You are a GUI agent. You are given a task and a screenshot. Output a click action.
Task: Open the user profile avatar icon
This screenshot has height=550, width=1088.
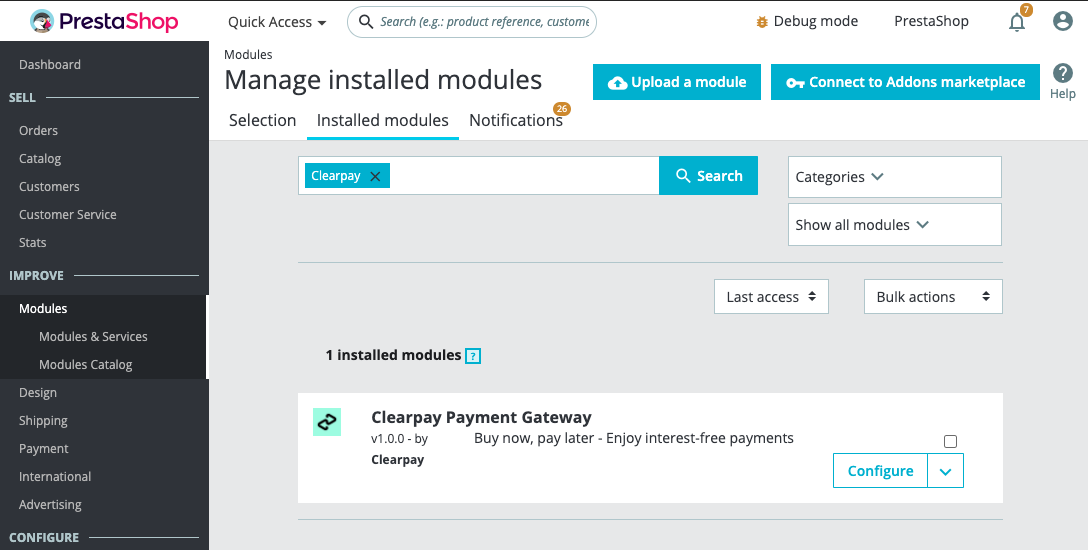1062,22
